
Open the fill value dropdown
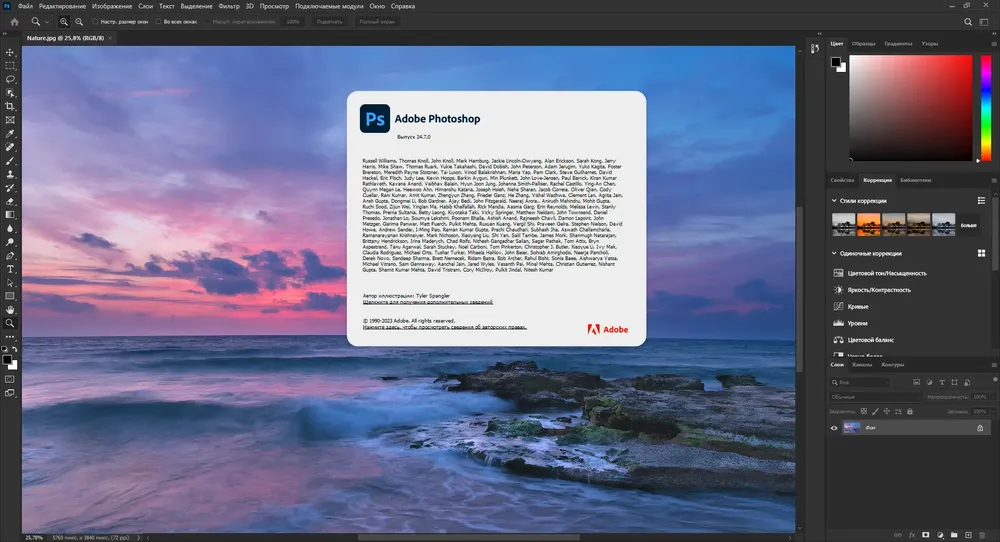993,411
